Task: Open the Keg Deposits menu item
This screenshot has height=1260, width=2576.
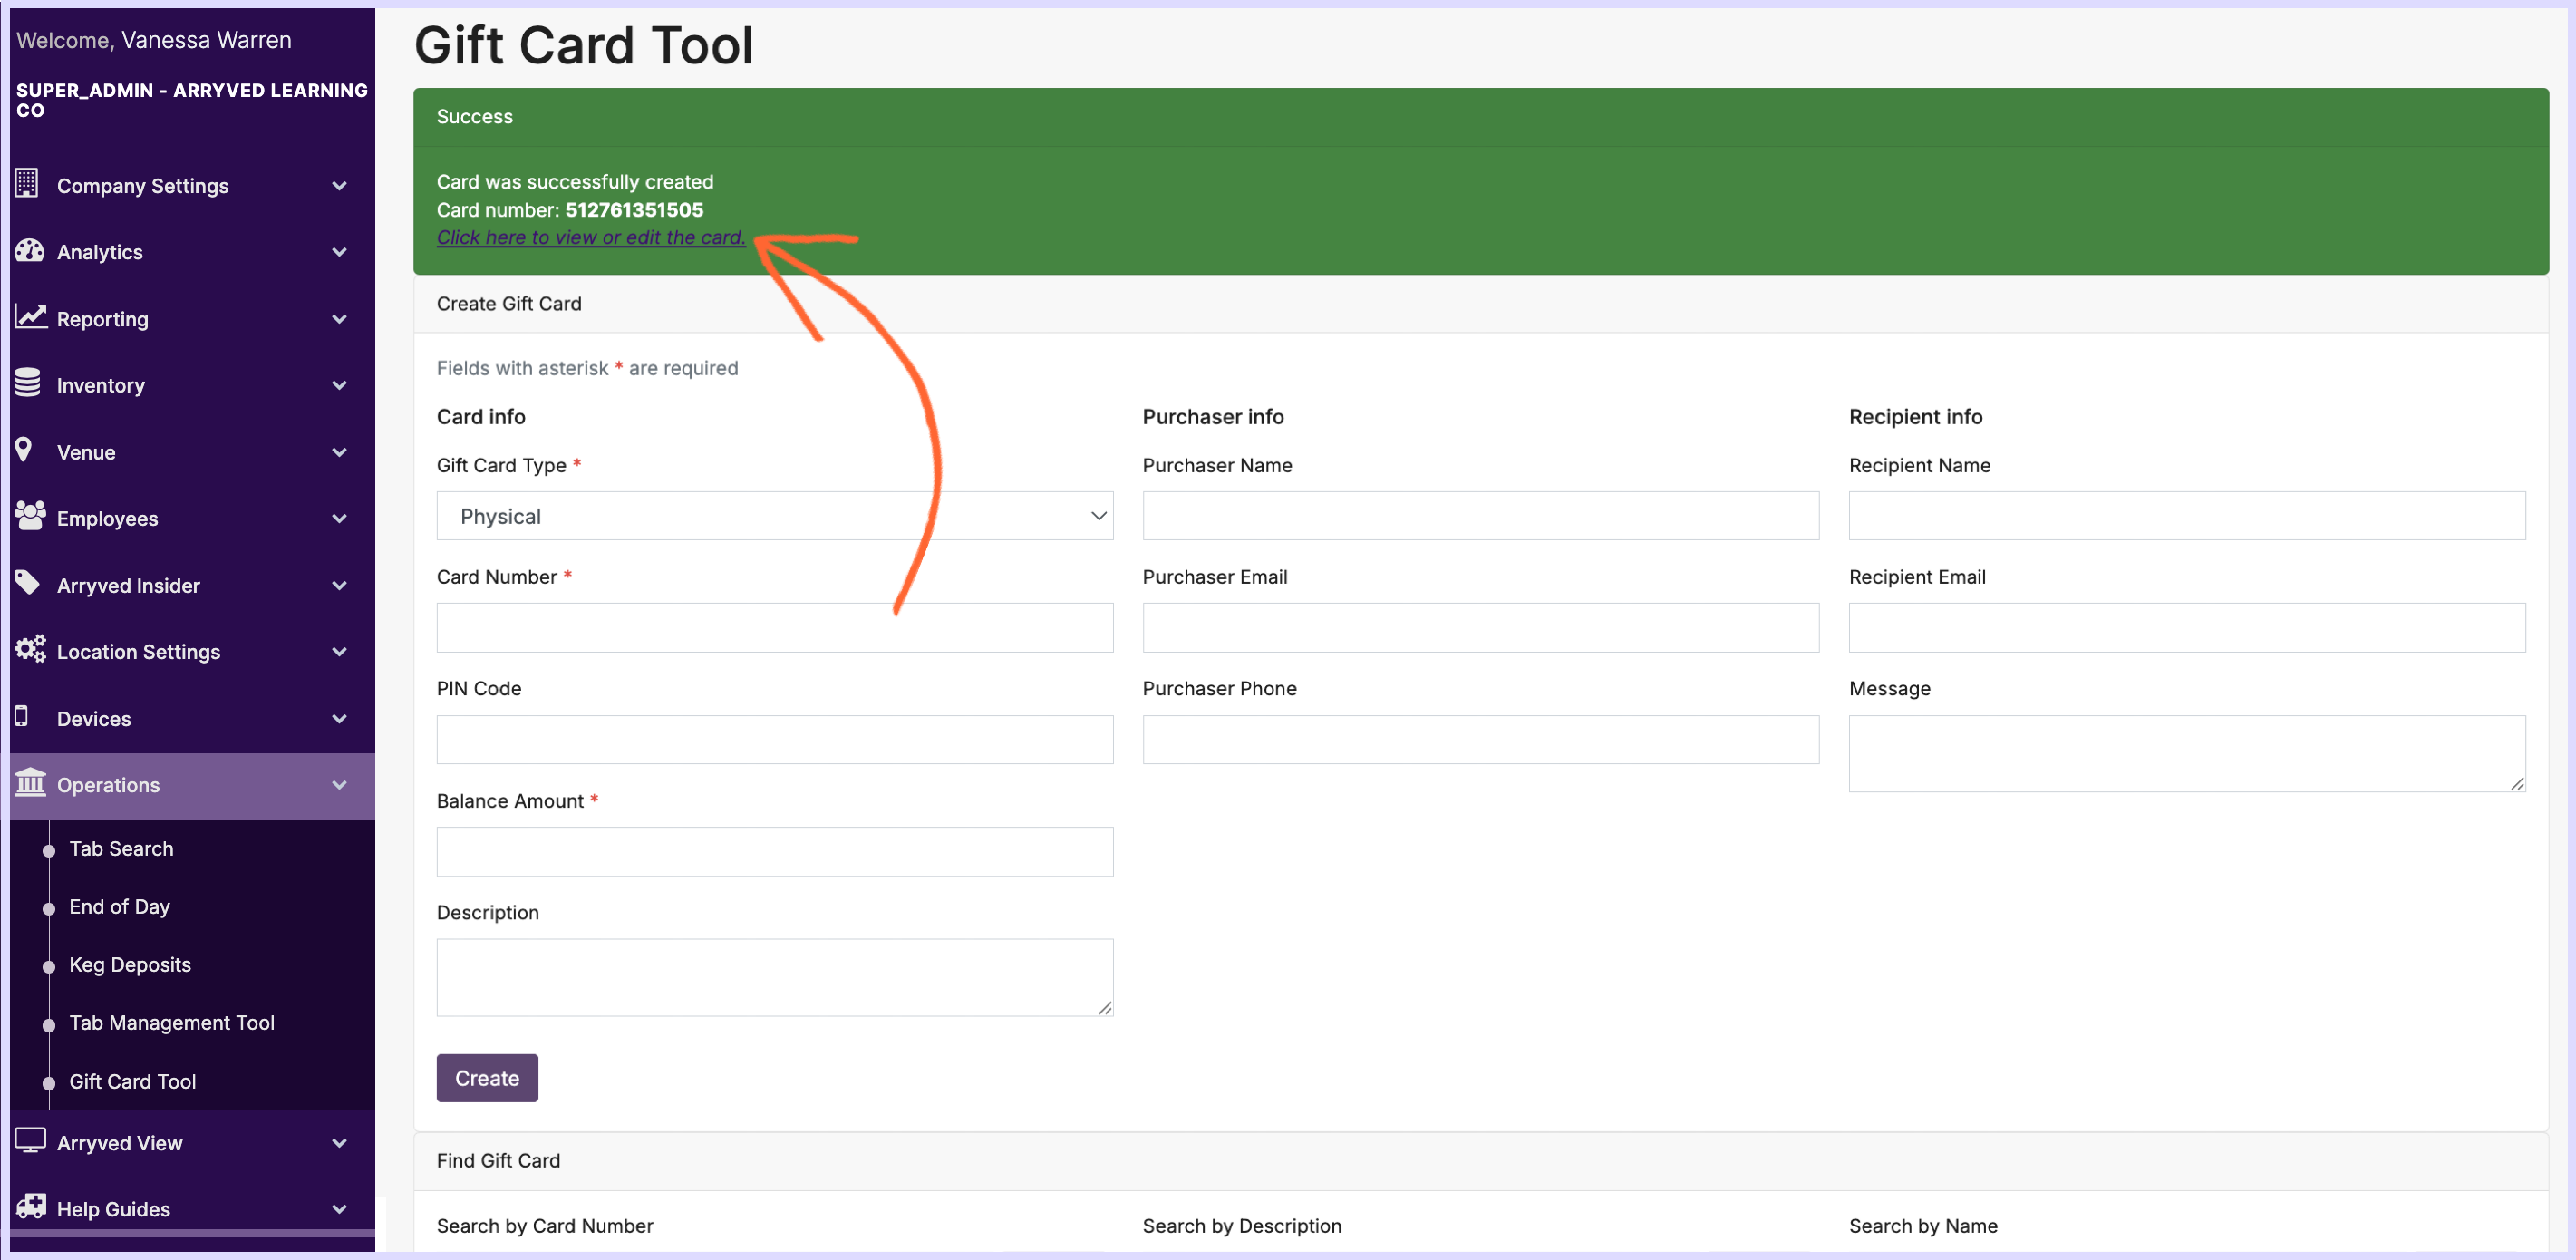Action: (x=130, y=964)
